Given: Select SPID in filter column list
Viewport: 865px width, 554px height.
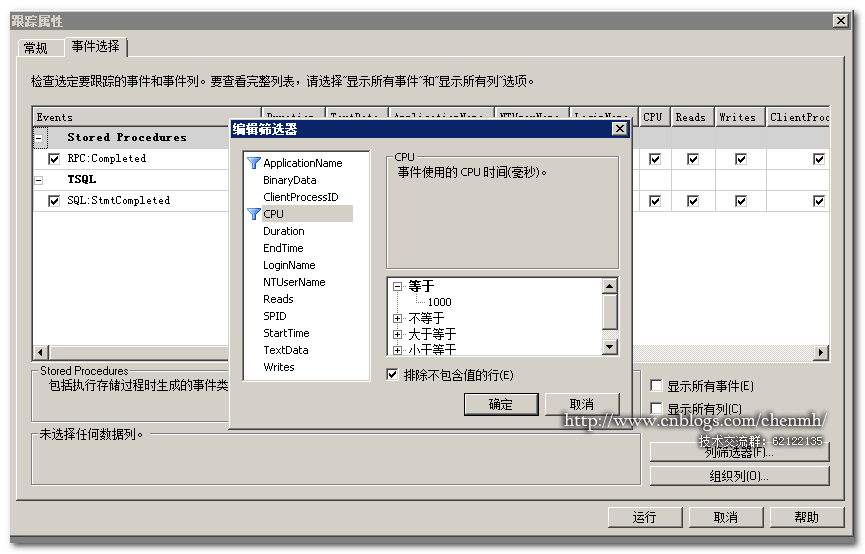Looking at the screenshot, I should coord(275,316).
